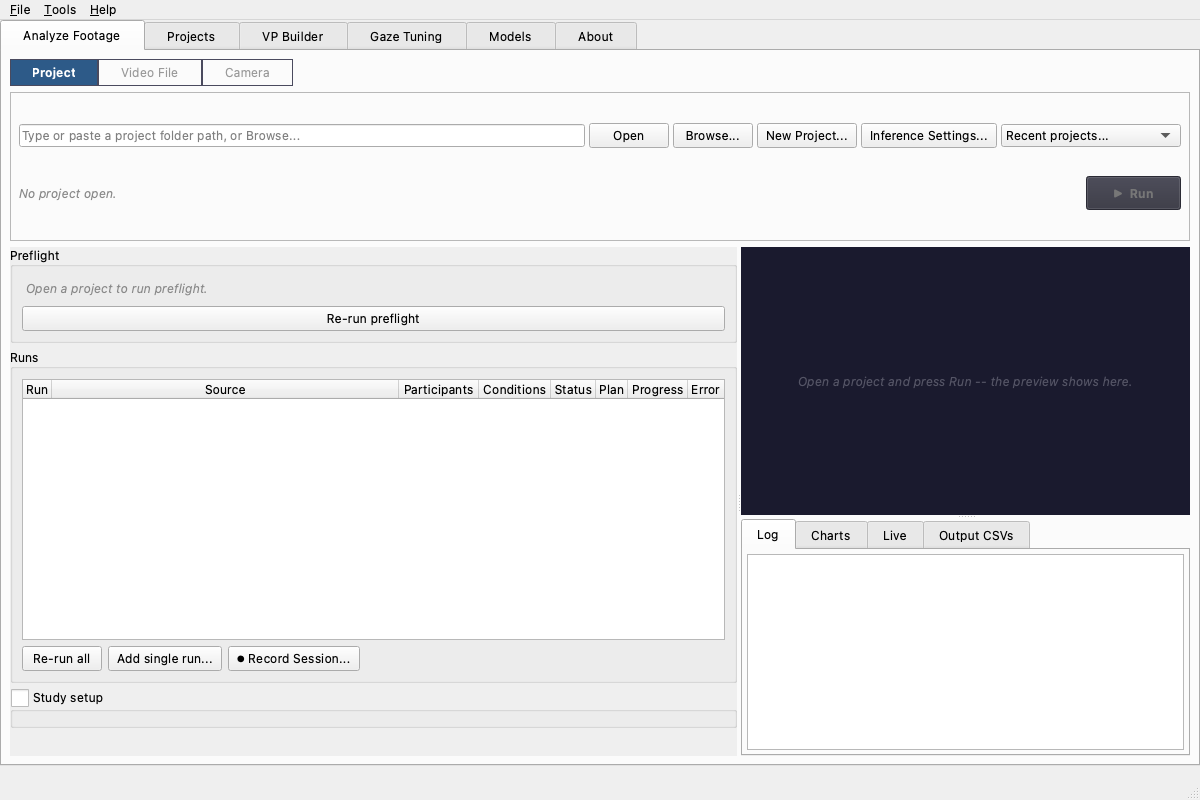The height and width of the screenshot is (800, 1200).
Task: Go to the About tab
Action: coord(595,36)
